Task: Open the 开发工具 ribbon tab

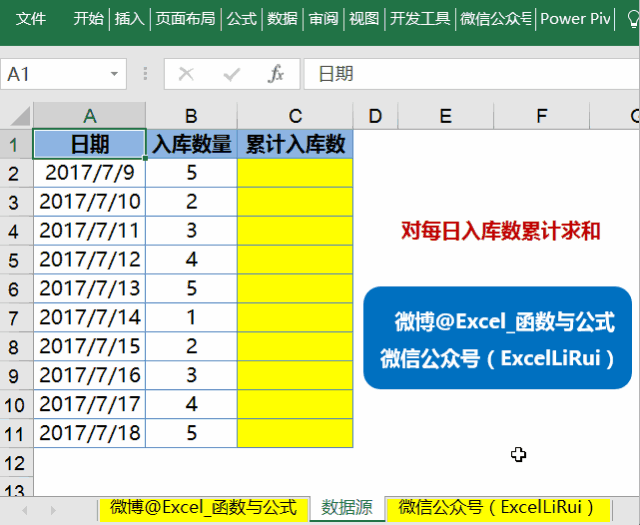Action: click(x=420, y=19)
